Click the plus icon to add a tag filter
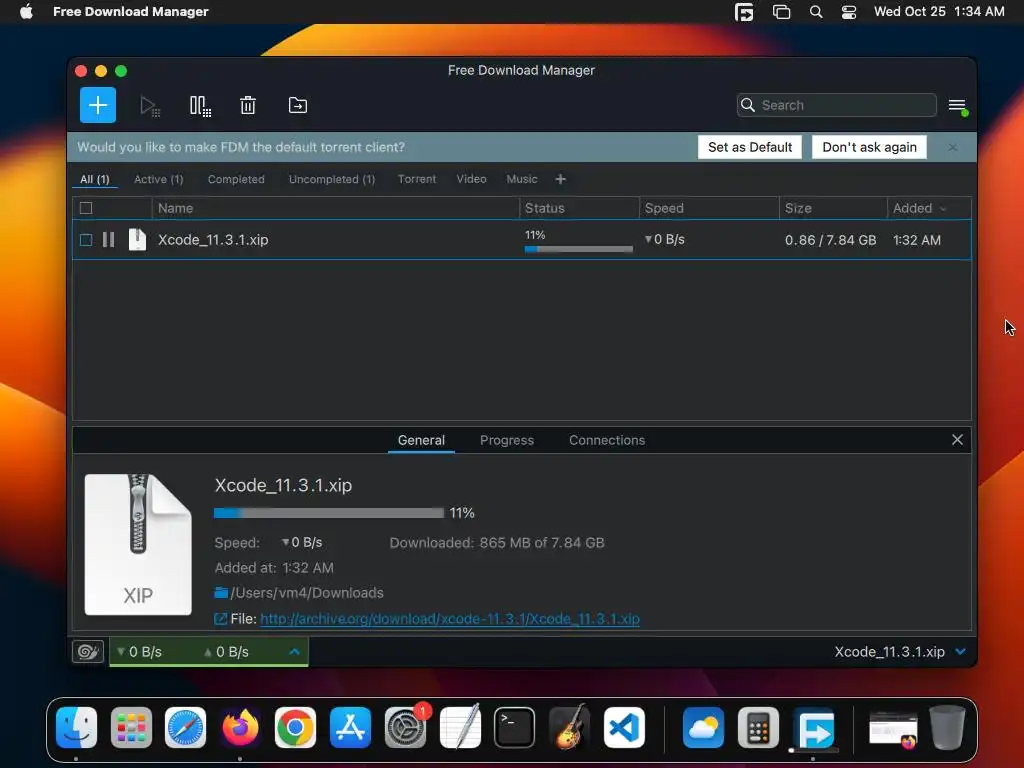1024x768 pixels. (x=560, y=179)
